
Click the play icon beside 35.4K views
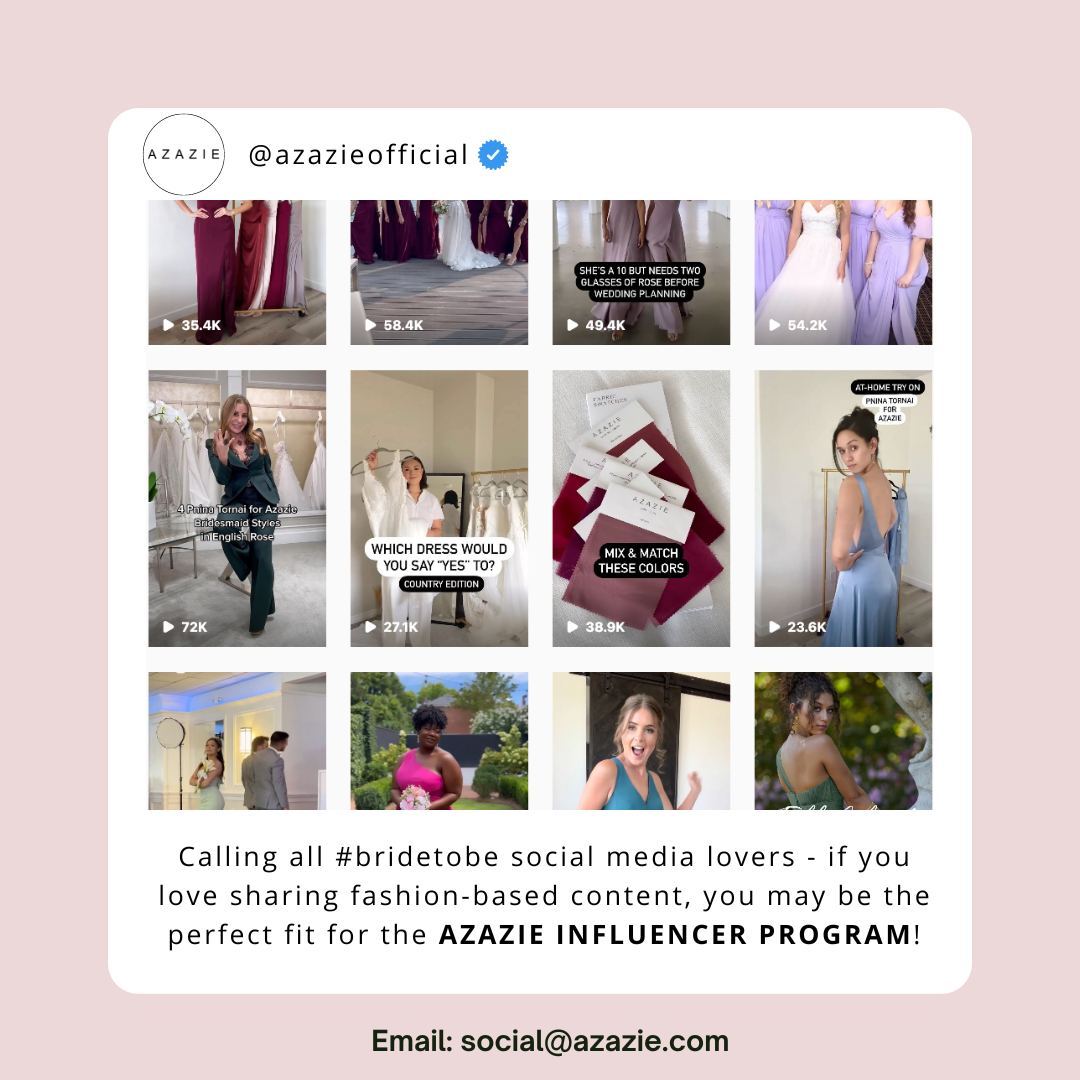click(168, 325)
